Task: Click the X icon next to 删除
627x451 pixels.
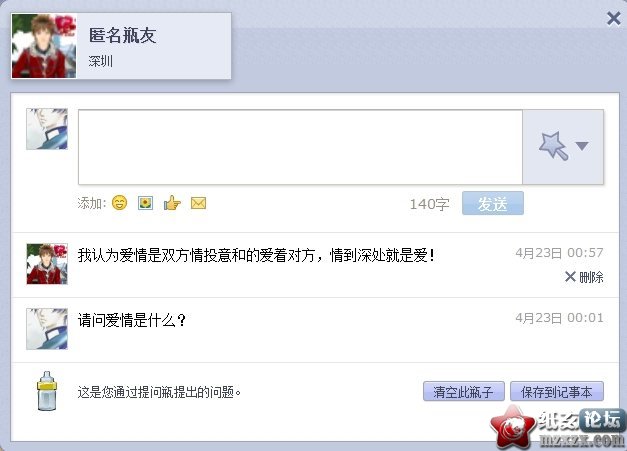Action: pos(570,276)
